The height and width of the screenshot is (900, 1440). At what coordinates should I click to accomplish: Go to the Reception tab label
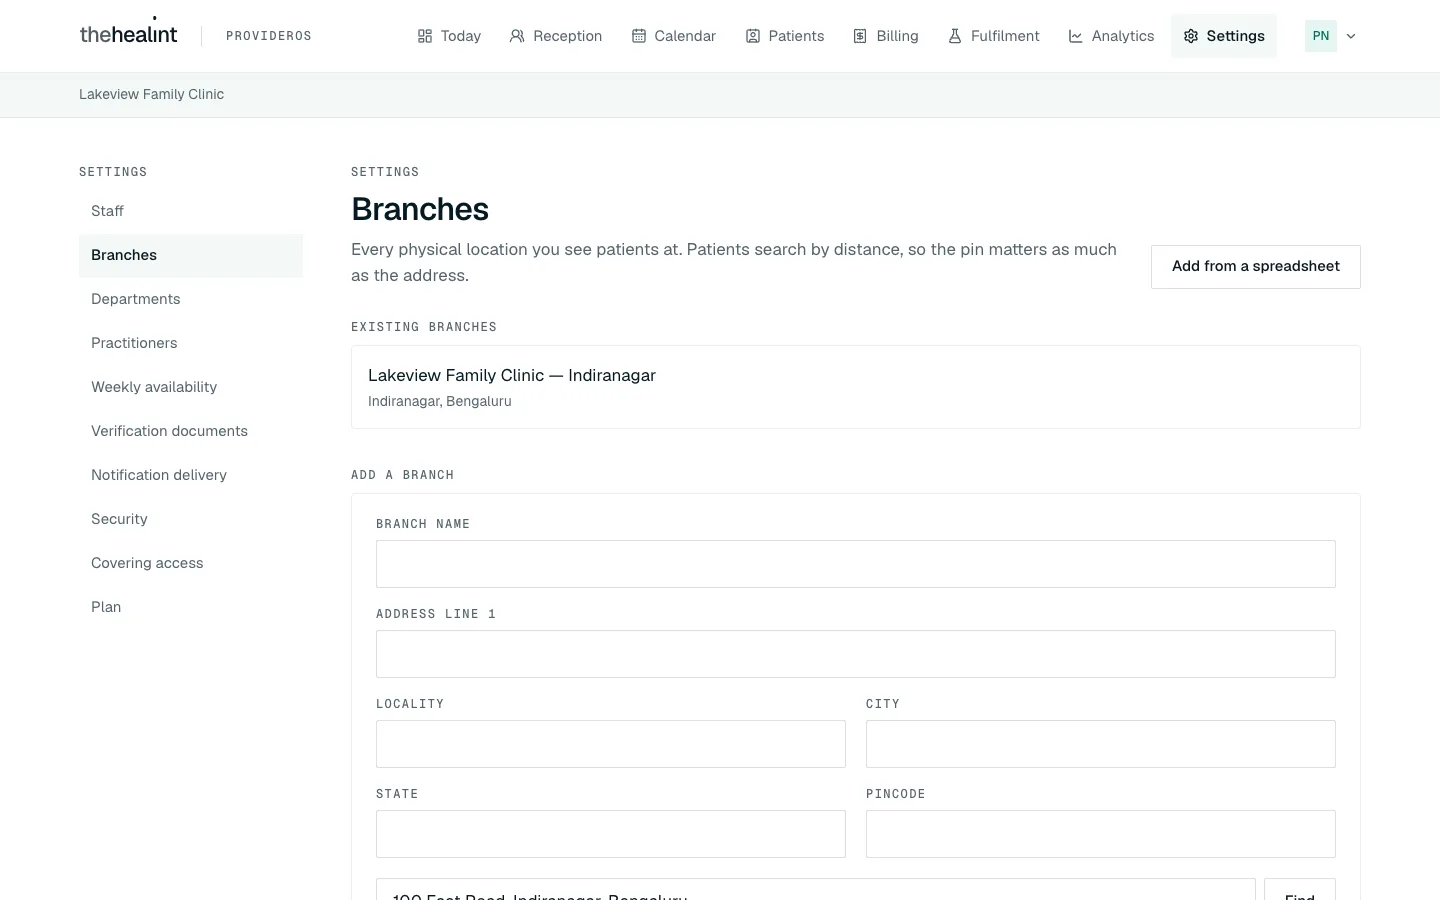568,36
